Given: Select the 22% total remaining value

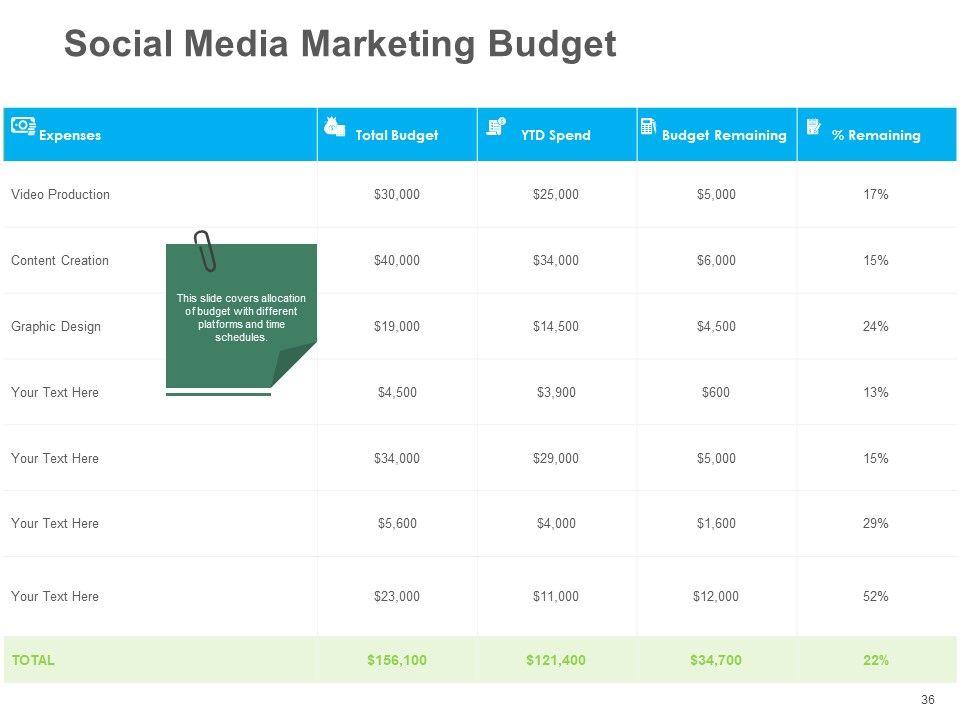Looking at the screenshot, I should (876, 660).
